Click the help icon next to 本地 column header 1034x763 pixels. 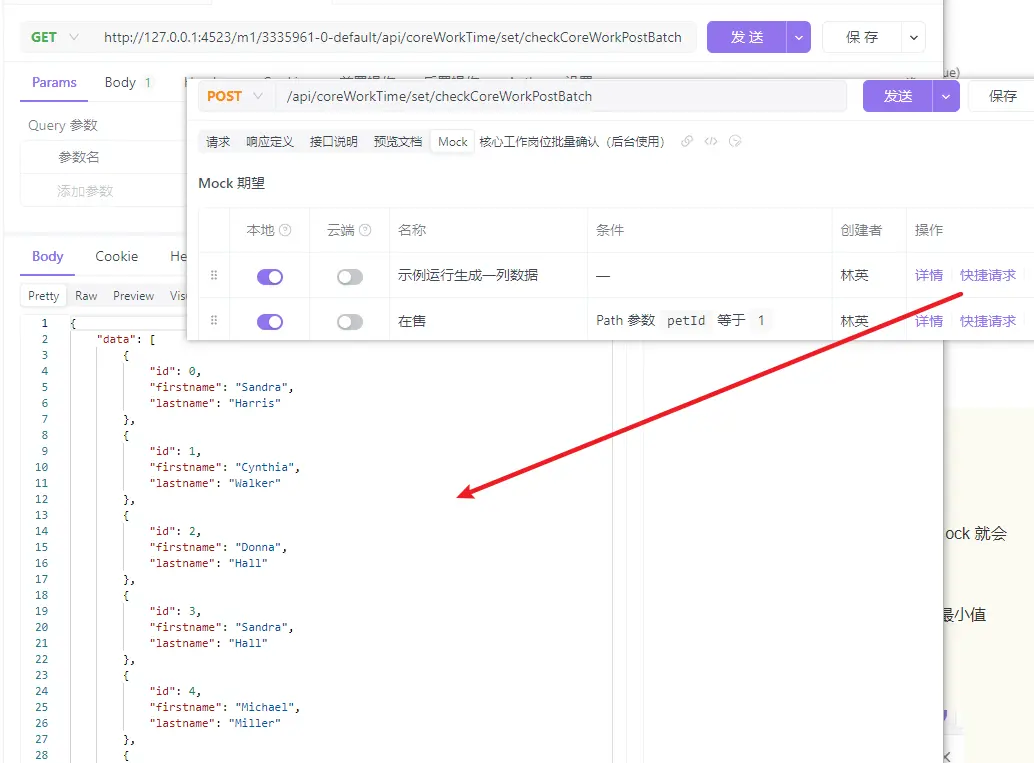point(285,229)
